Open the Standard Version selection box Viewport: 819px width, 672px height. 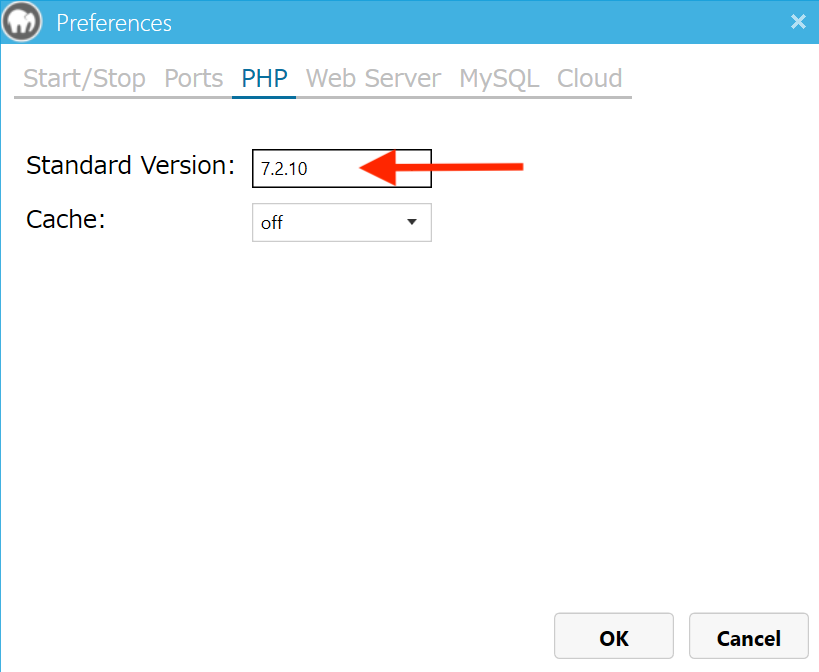342,168
